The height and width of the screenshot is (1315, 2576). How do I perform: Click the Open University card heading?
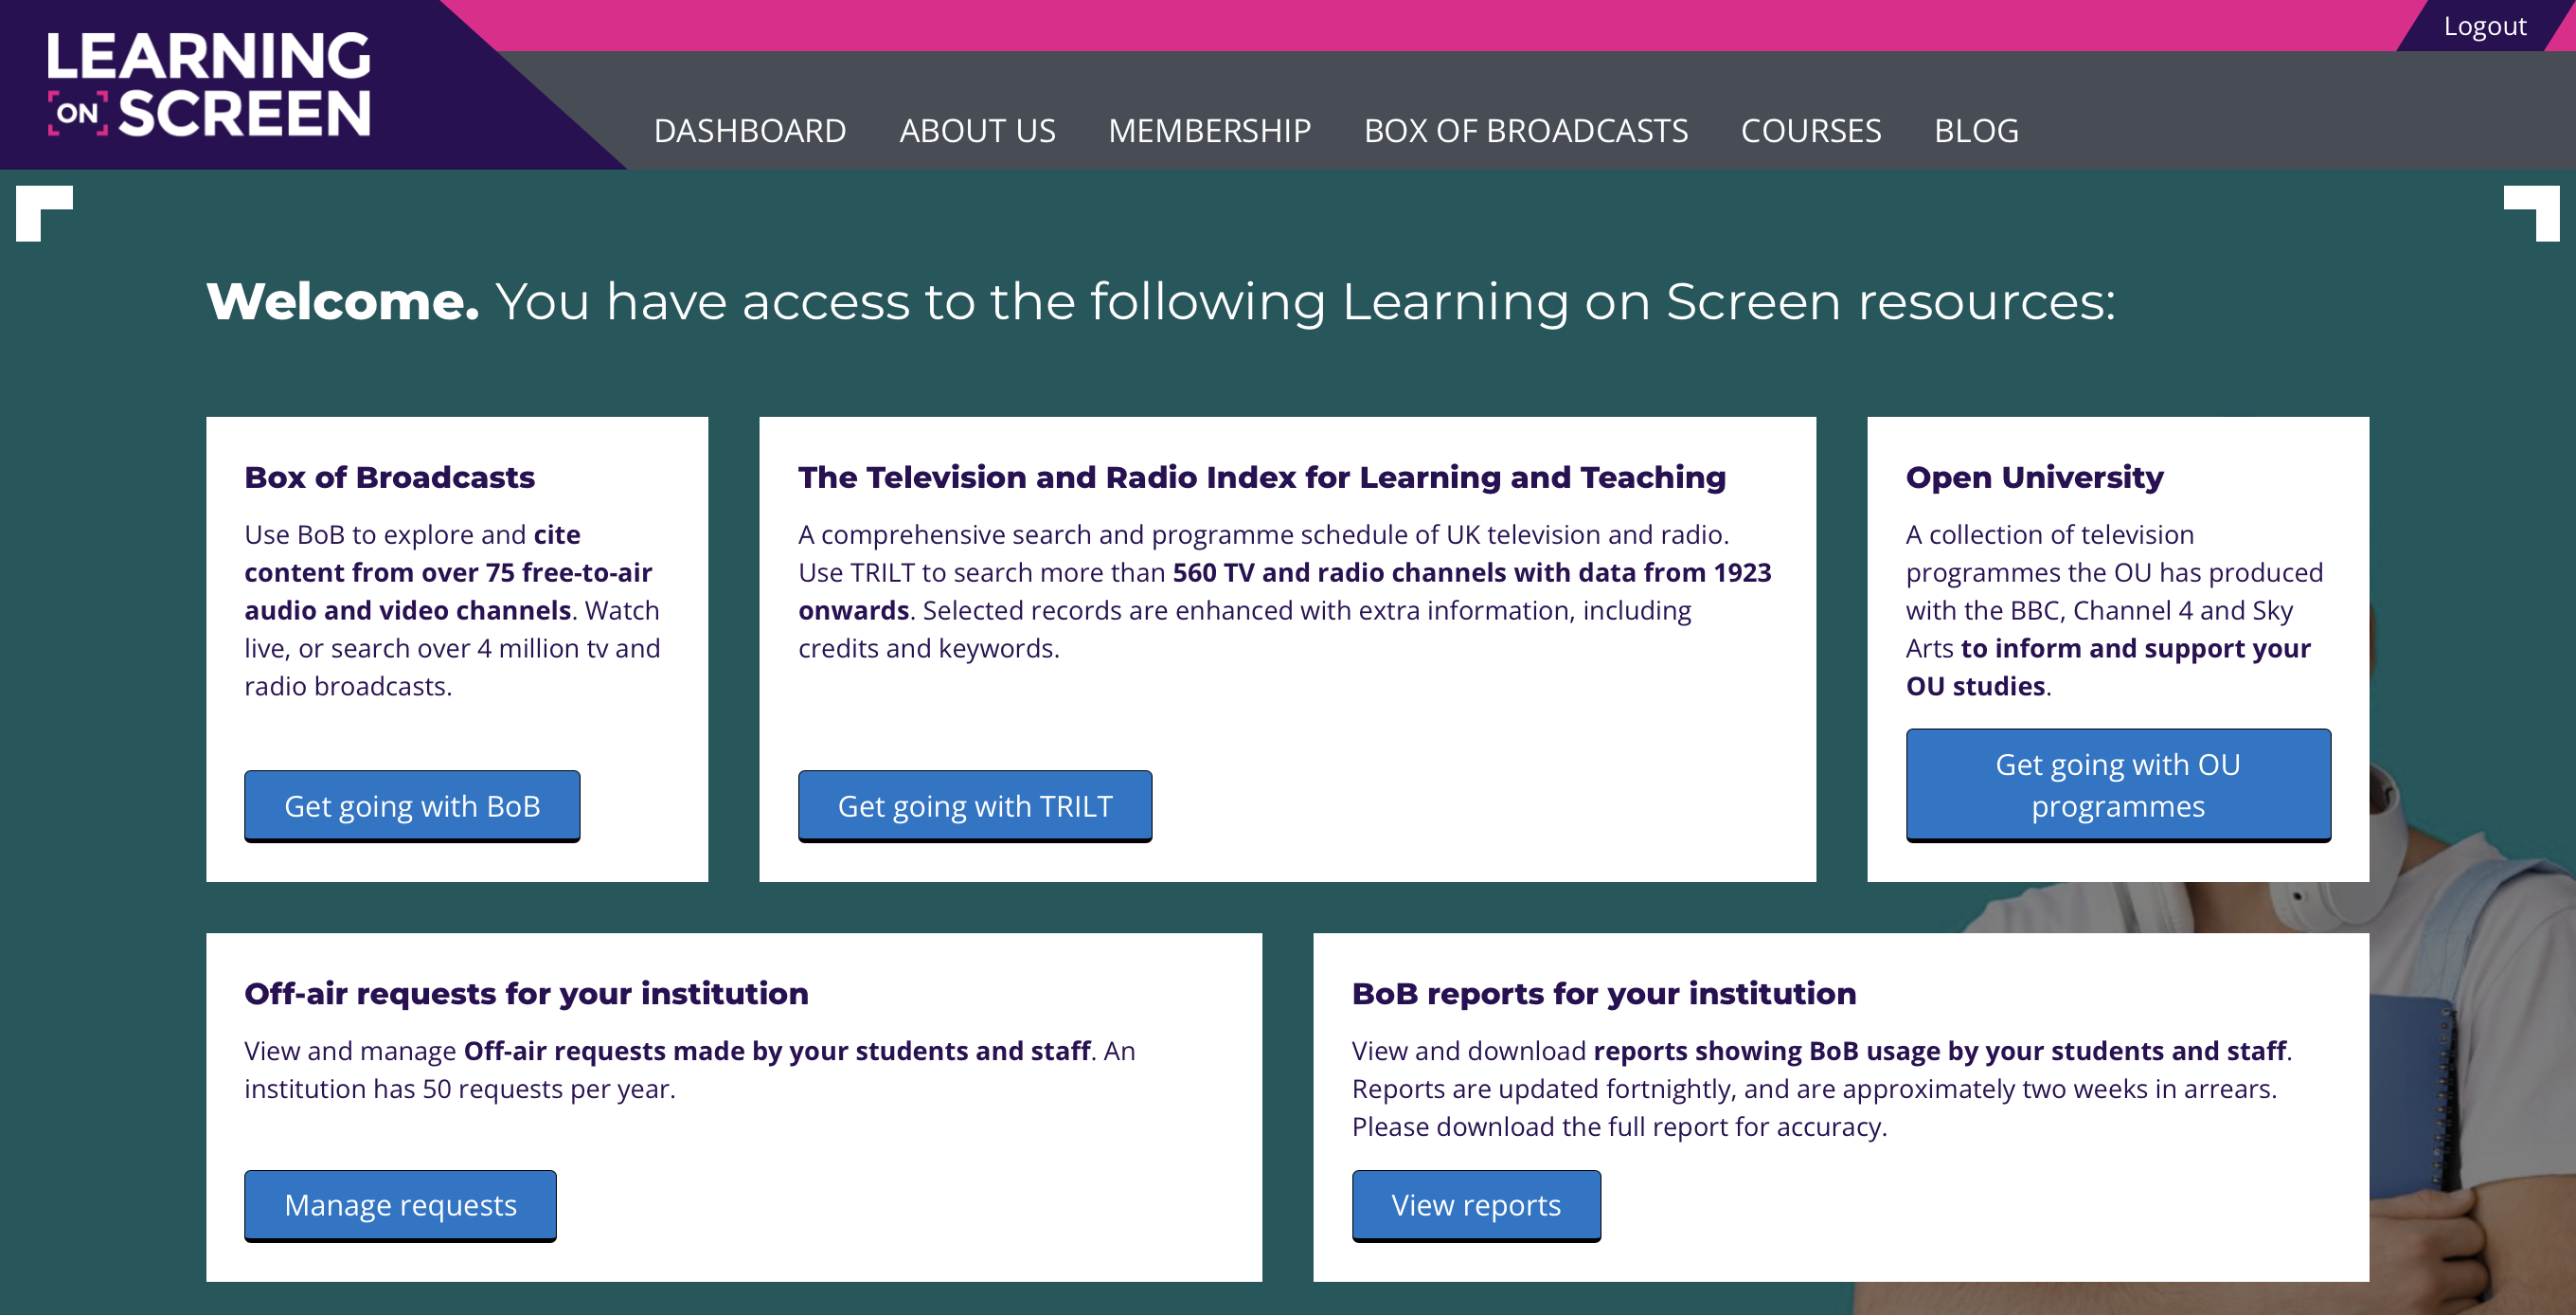[x=2034, y=477]
